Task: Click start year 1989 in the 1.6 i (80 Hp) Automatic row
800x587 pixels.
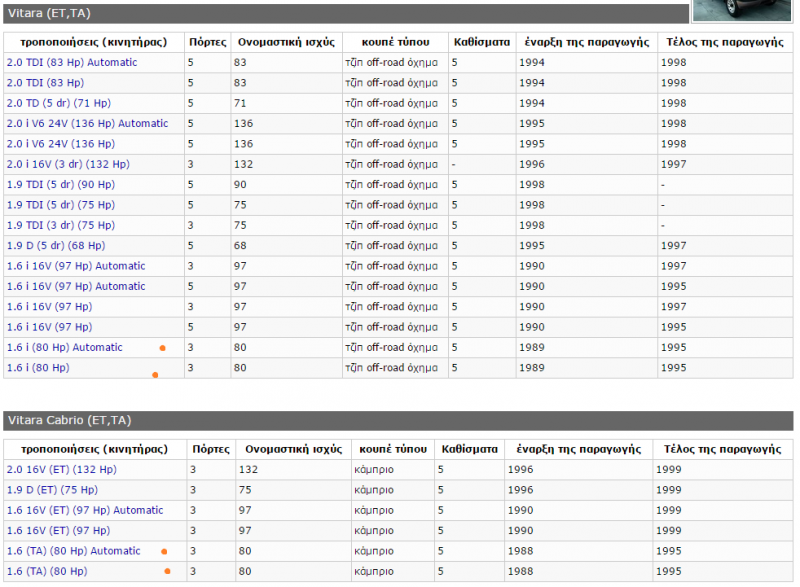Action: pos(532,348)
